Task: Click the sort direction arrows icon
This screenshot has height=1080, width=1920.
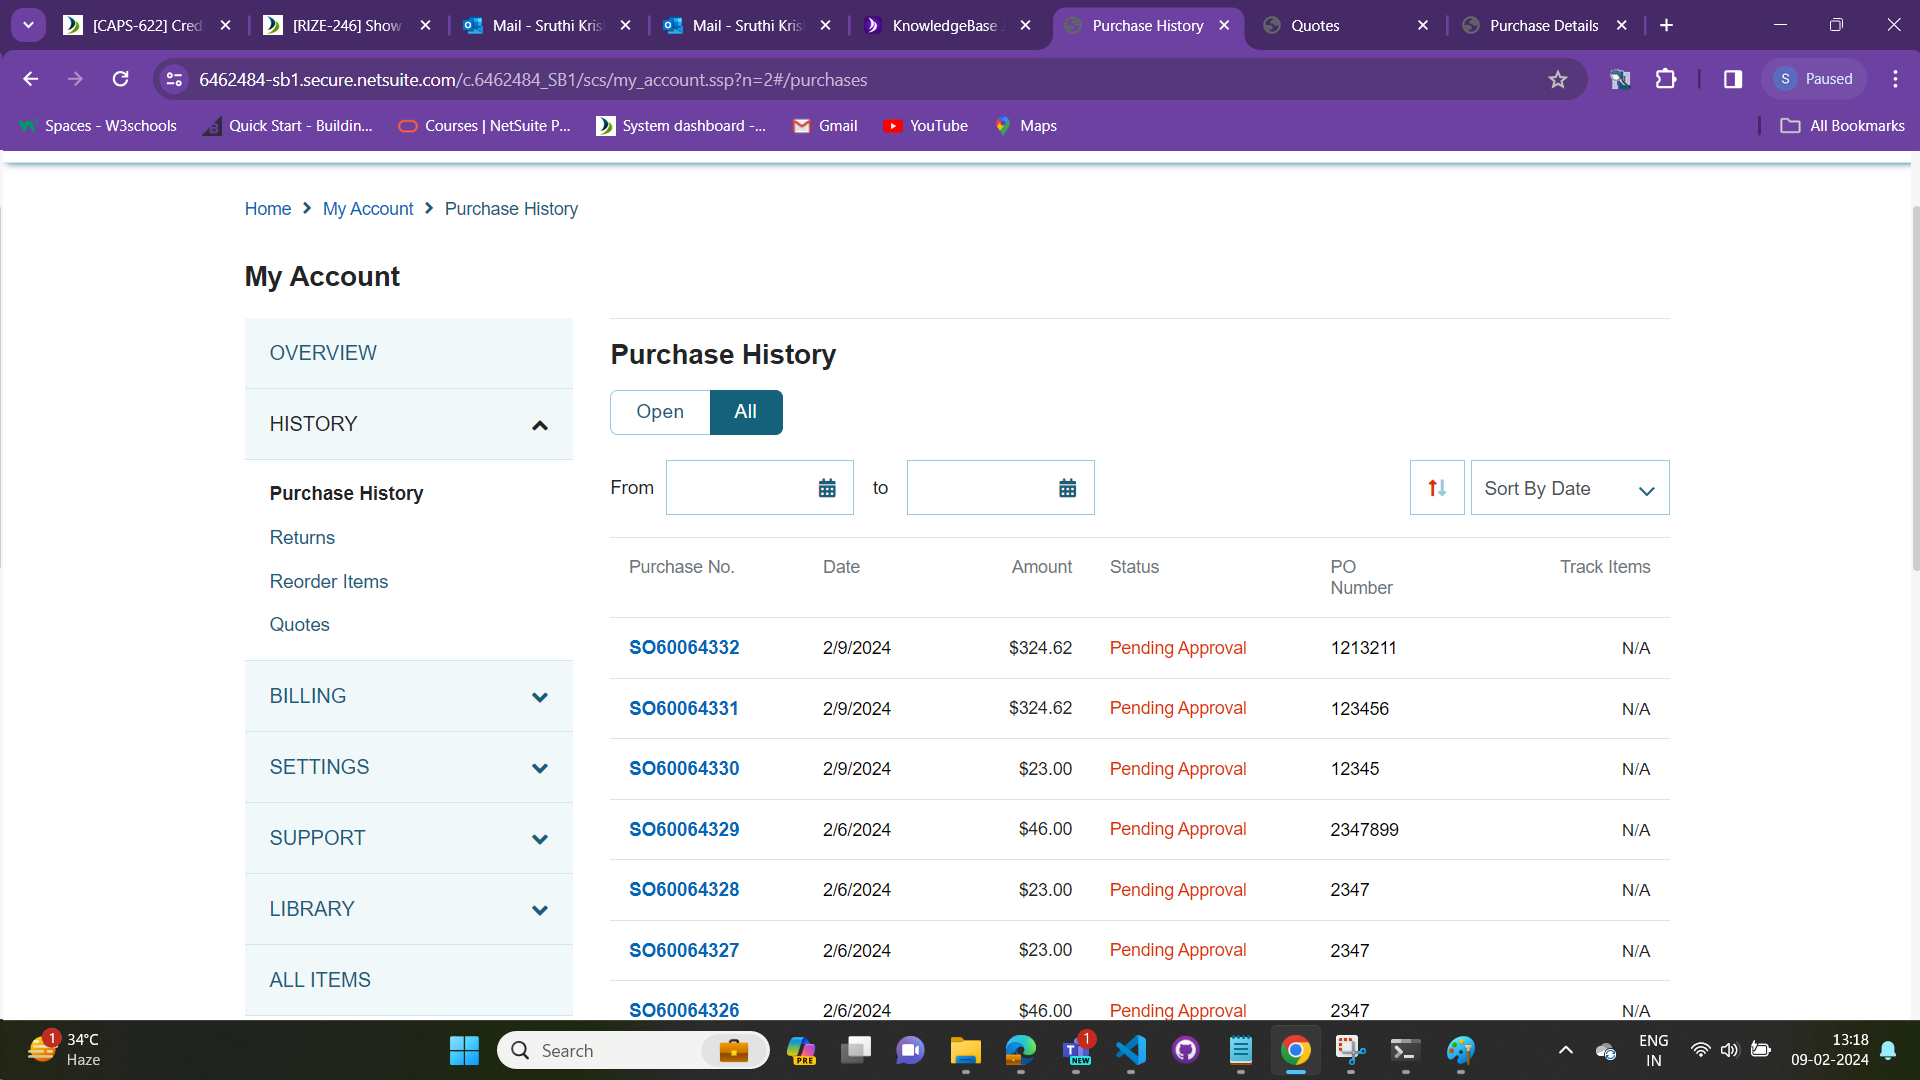Action: (x=1437, y=488)
